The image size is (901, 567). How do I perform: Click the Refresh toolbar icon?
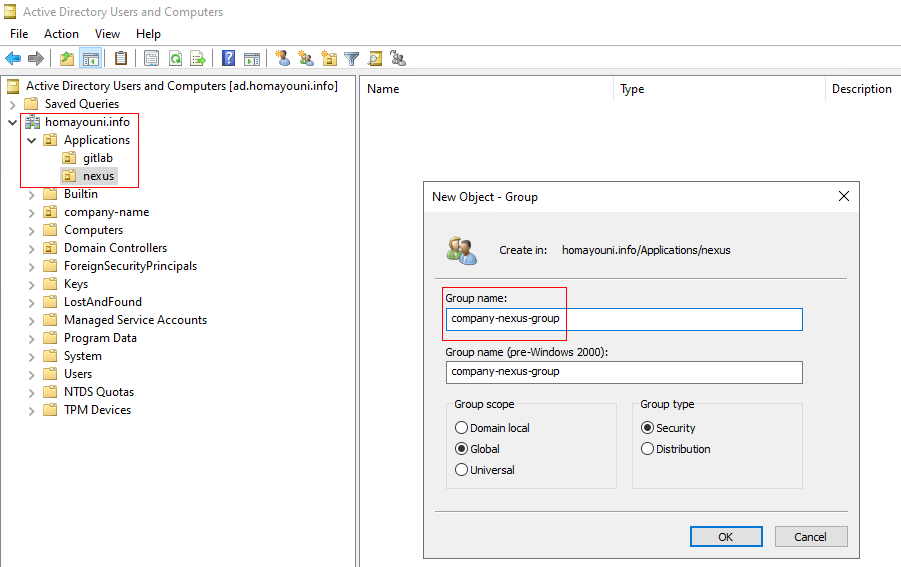[175, 58]
